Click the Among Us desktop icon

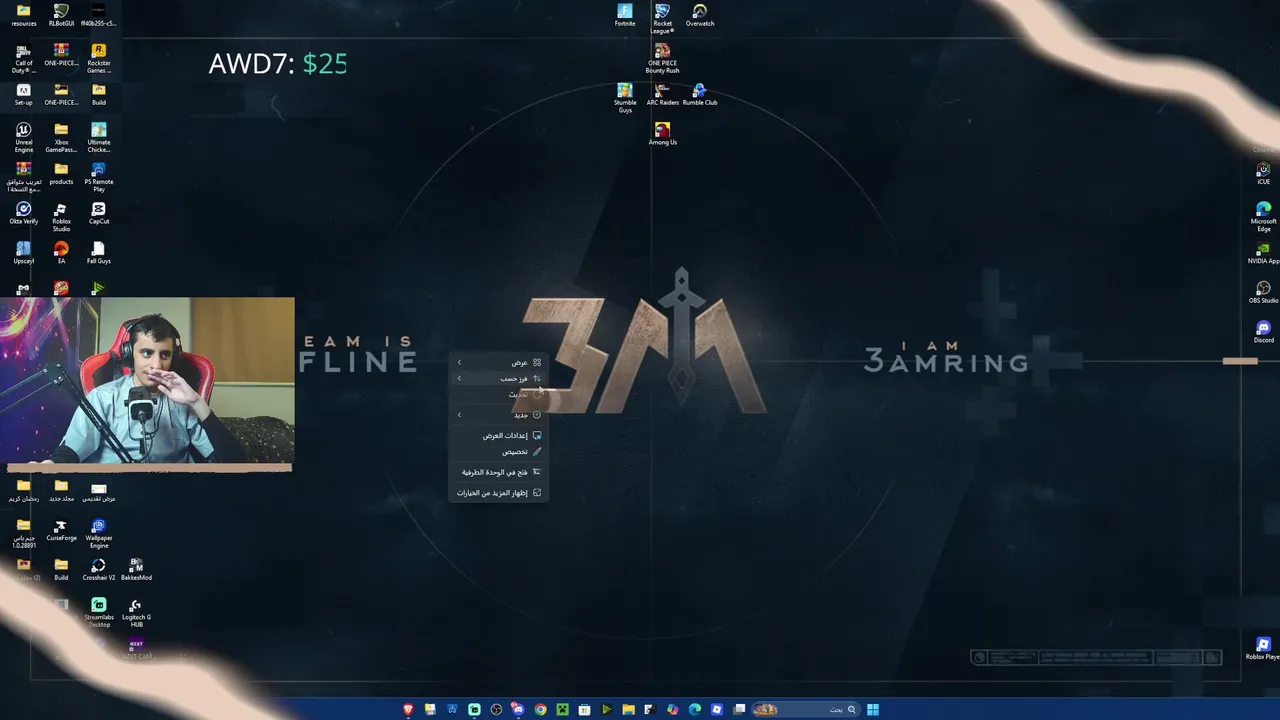coord(662,134)
